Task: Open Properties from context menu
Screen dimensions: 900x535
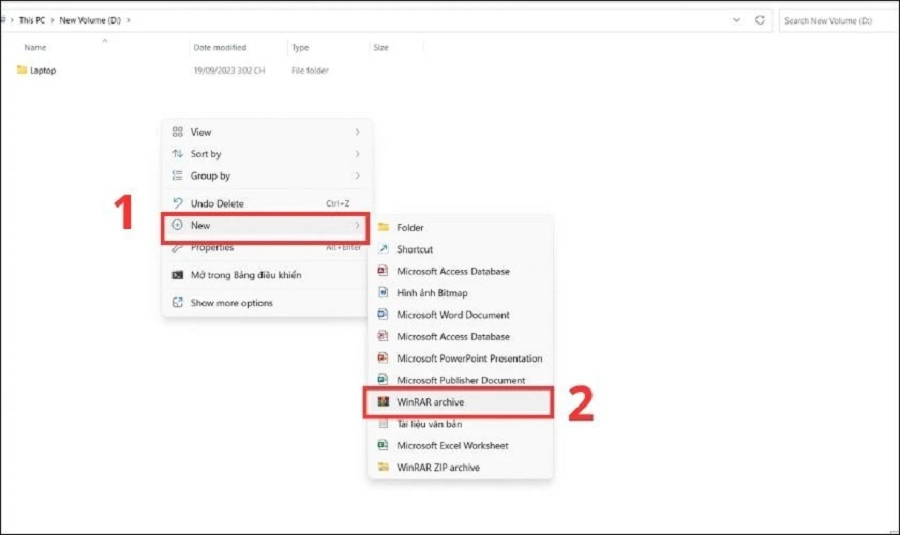Action: (266, 247)
